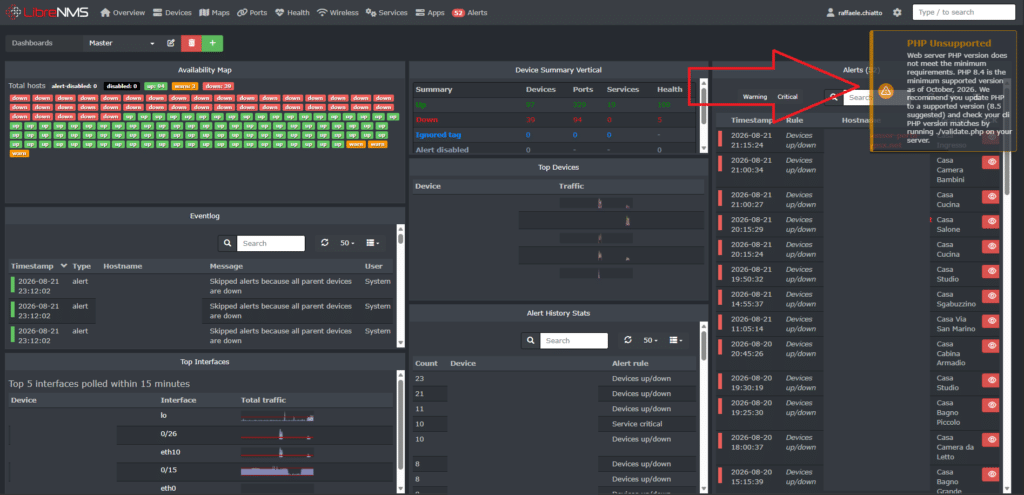Click the 'Service critical' alert rule cell
The image size is (1024, 495).
[x=637, y=424]
